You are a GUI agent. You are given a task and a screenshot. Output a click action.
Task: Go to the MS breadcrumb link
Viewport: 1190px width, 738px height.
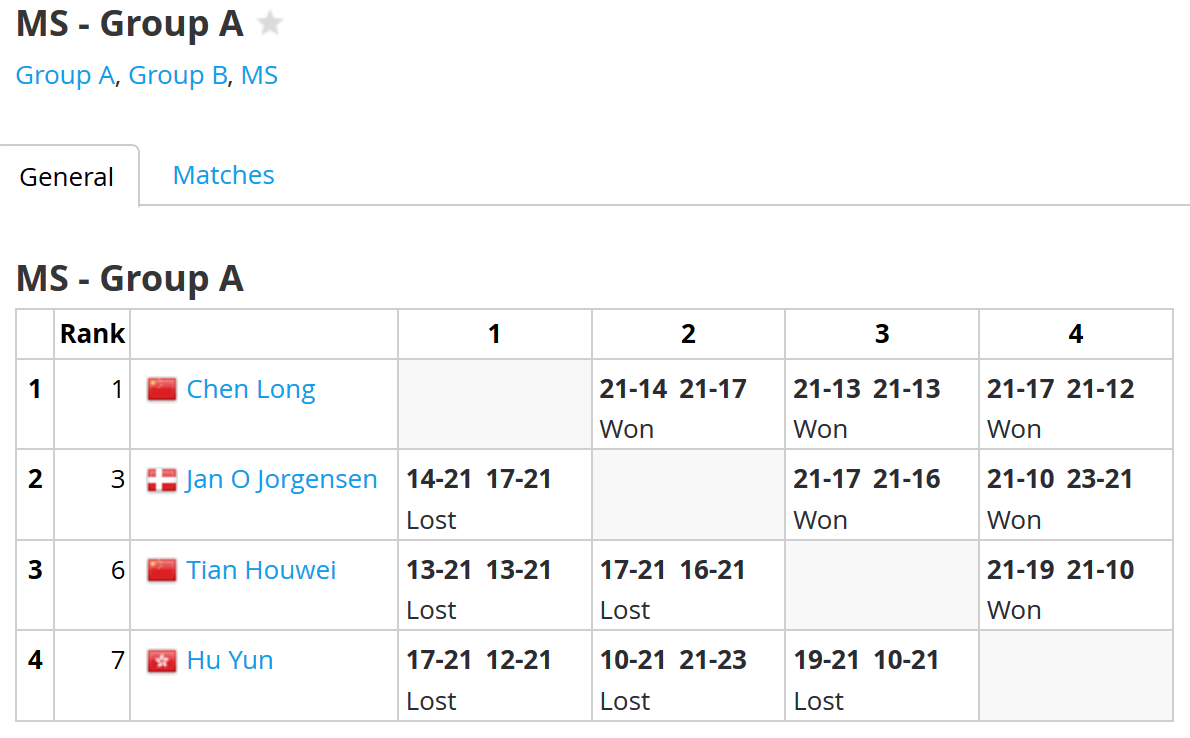click(260, 75)
